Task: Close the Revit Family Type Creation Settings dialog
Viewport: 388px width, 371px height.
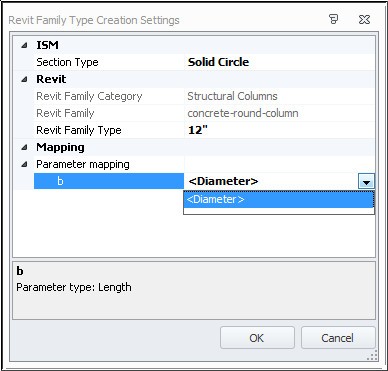Action: click(364, 19)
